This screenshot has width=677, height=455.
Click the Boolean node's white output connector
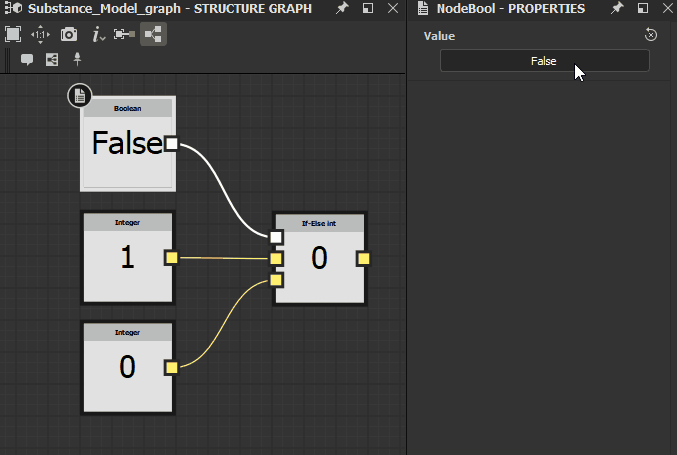[x=171, y=144]
